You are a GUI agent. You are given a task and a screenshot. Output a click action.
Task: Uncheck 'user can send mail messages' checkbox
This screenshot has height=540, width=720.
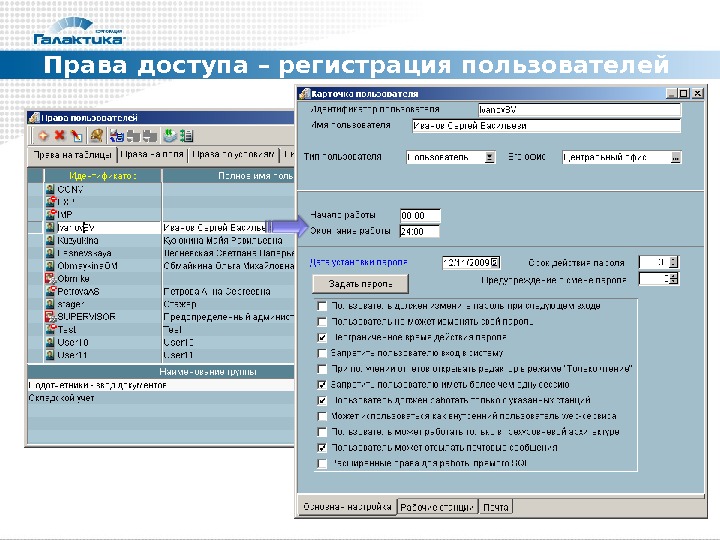322,448
